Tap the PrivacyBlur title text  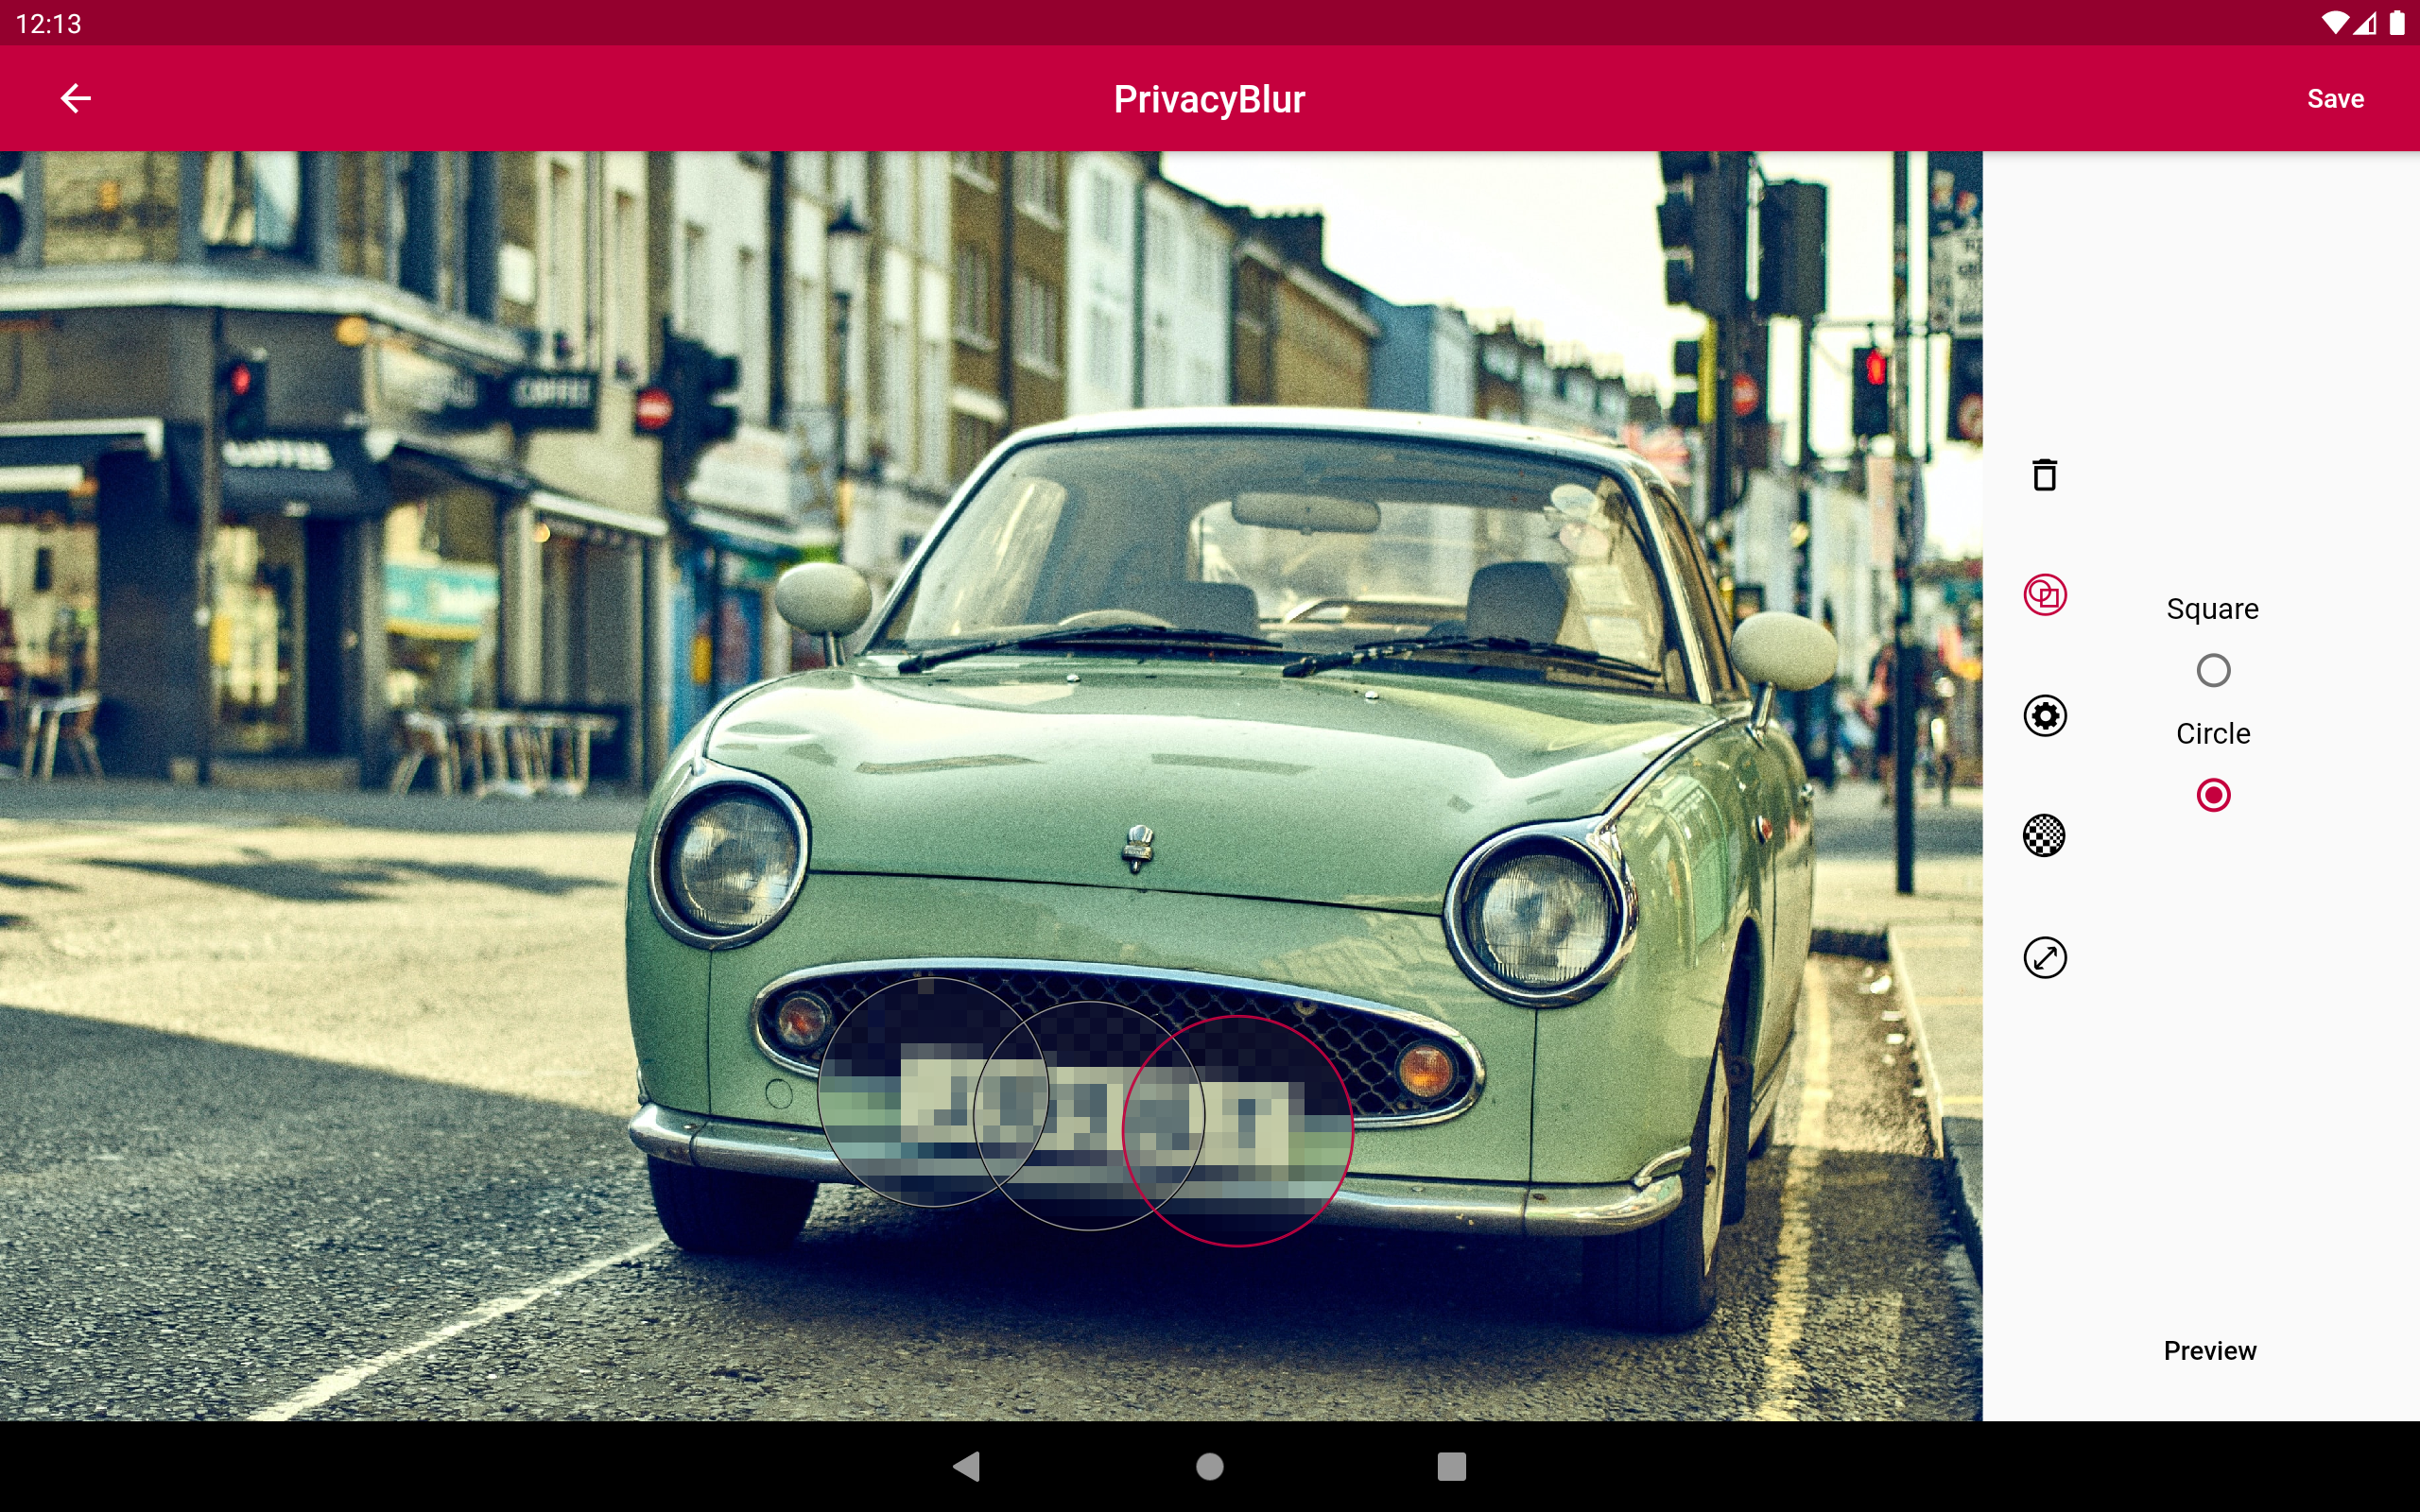pyautogui.click(x=1209, y=99)
